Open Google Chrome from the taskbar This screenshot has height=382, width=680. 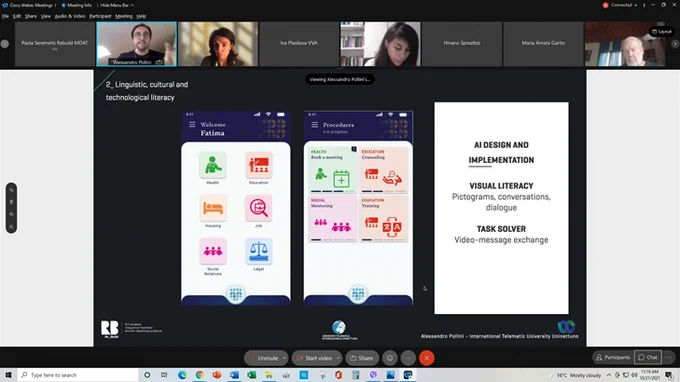[199, 375]
